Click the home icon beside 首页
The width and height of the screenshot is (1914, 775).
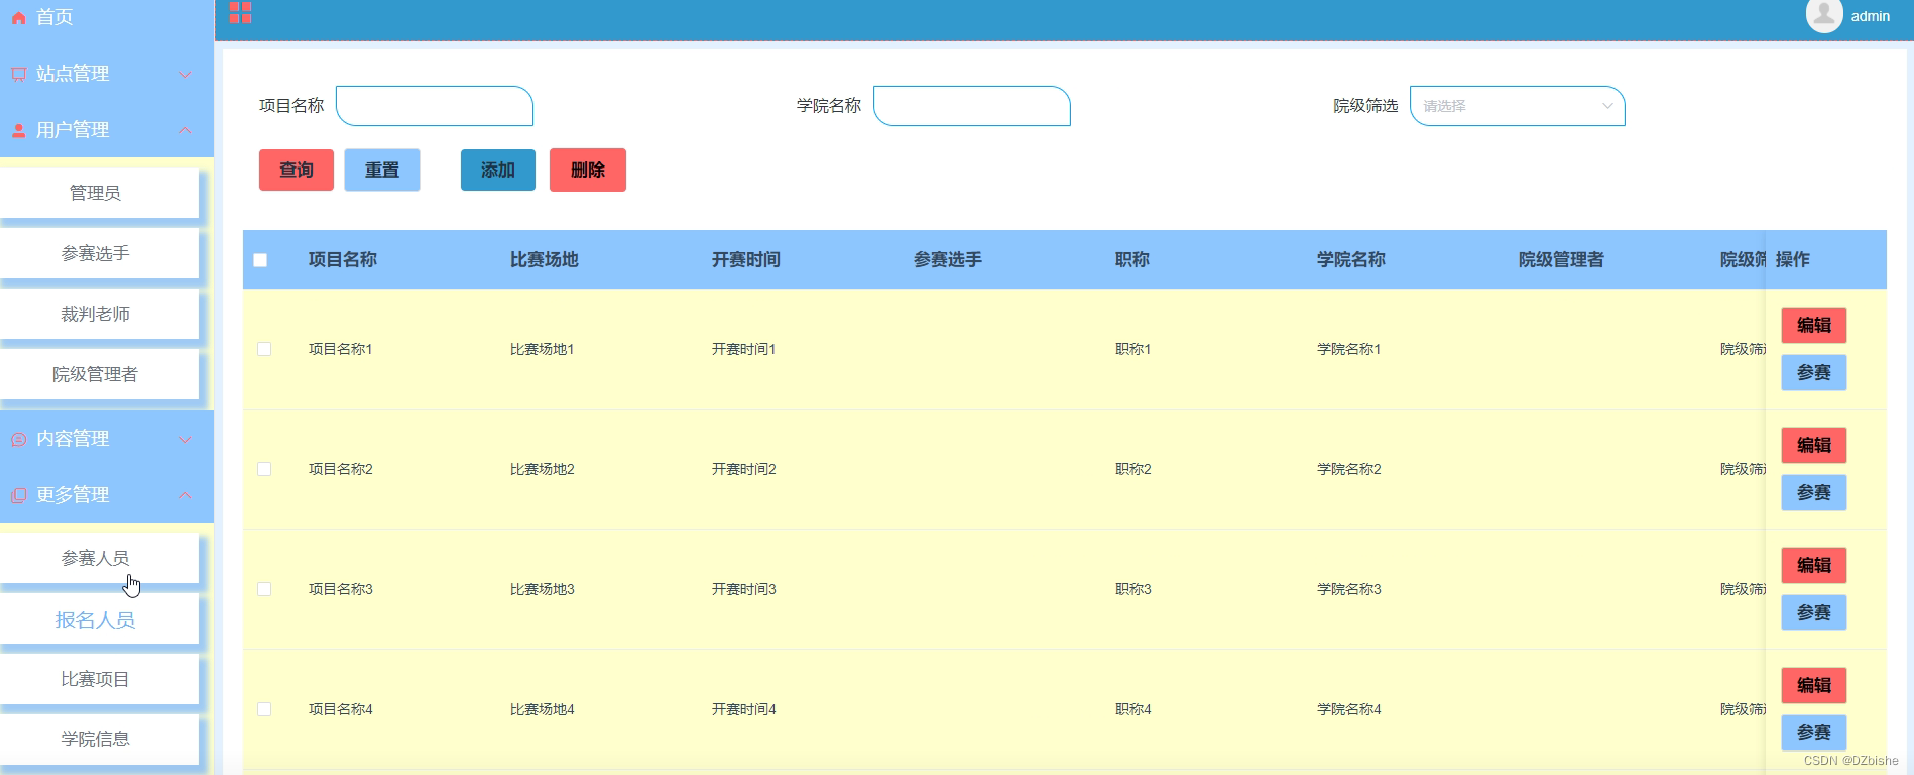(x=18, y=18)
